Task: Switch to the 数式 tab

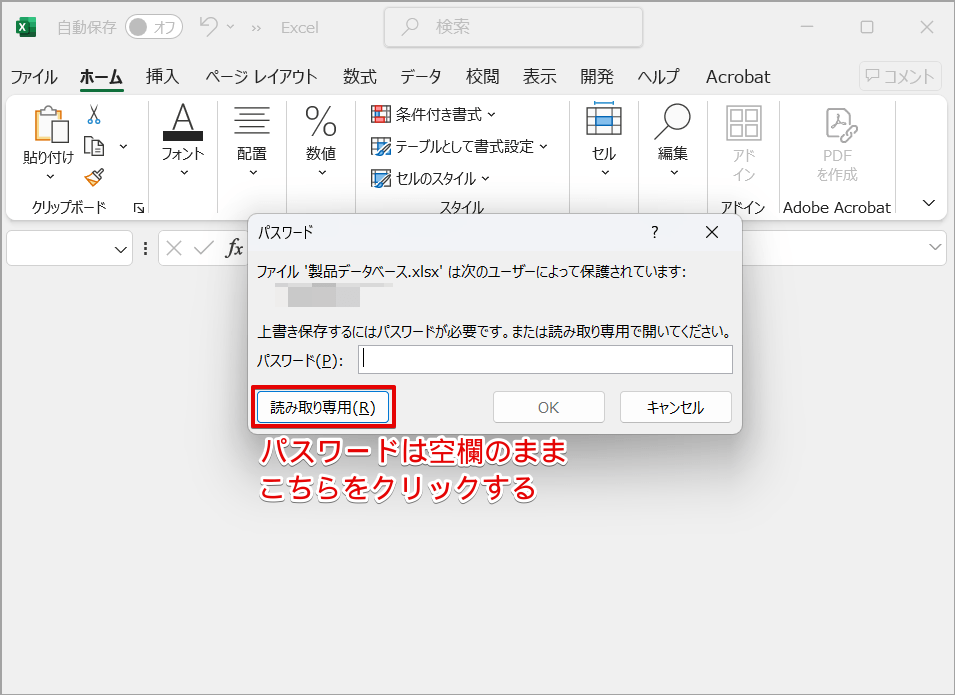Action: coord(359,77)
